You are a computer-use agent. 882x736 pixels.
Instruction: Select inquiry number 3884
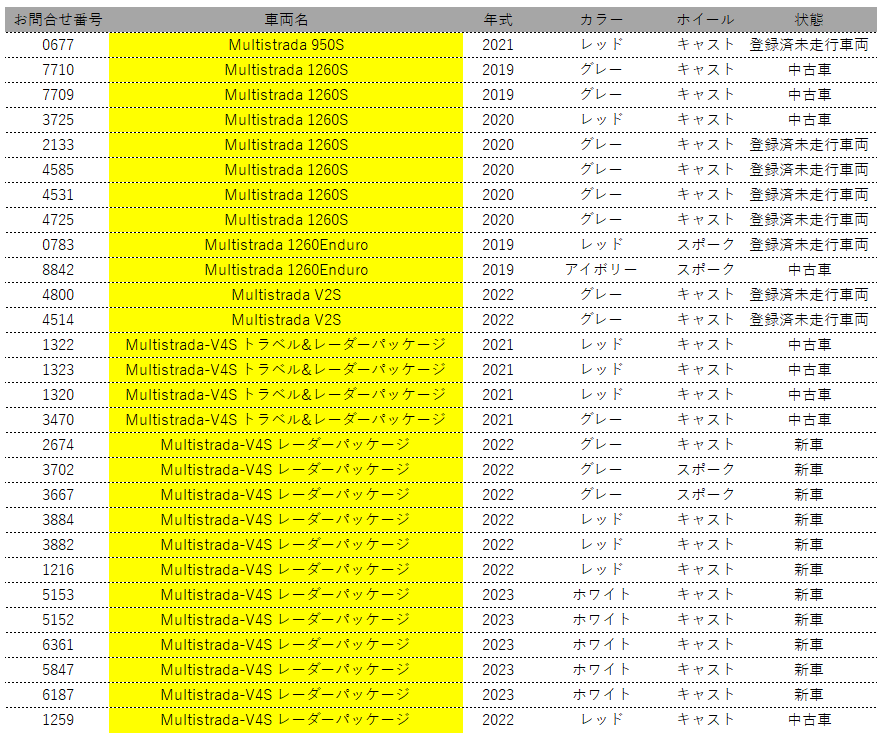[x=58, y=520]
